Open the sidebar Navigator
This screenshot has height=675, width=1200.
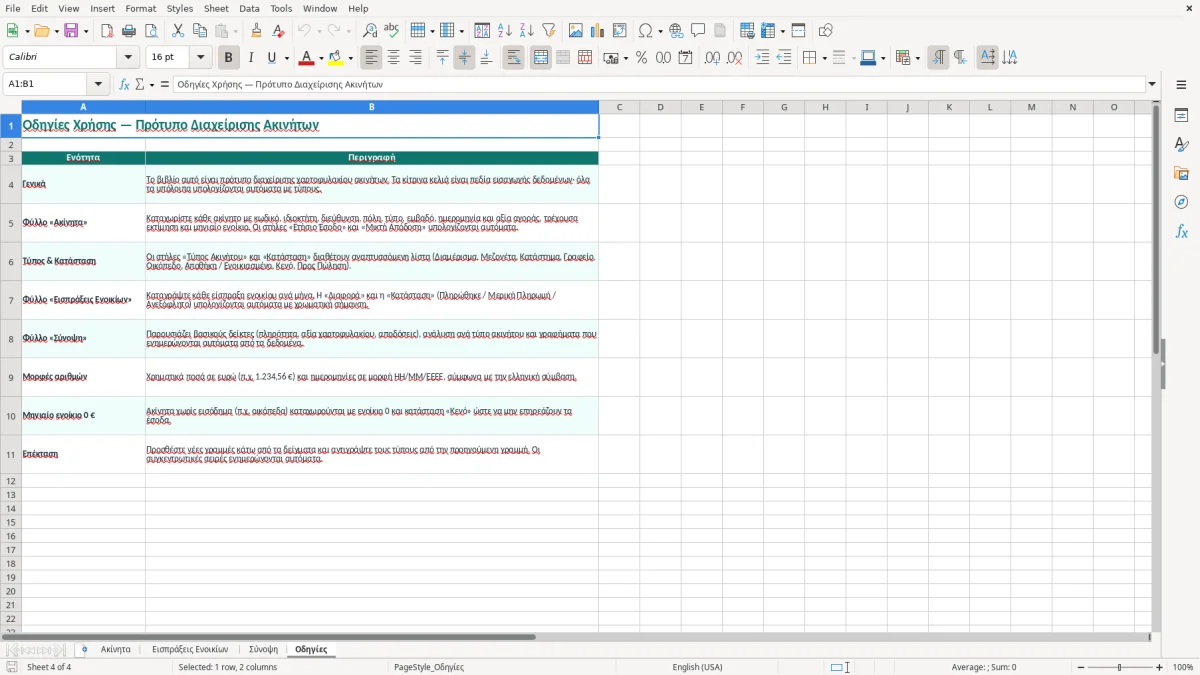pyautogui.click(x=1181, y=202)
